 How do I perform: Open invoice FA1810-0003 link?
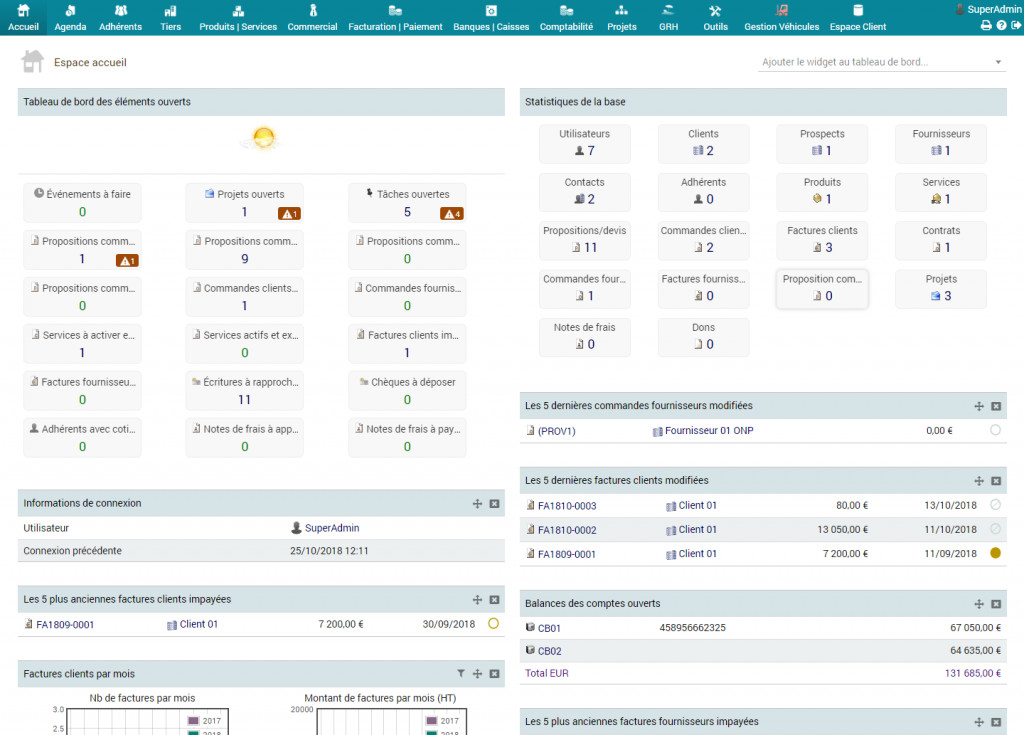(566, 506)
